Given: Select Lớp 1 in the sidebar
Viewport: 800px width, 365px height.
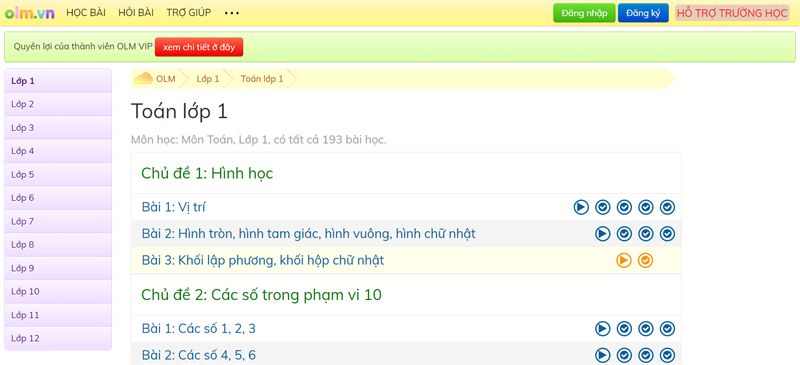Looking at the screenshot, I should click(58, 81).
